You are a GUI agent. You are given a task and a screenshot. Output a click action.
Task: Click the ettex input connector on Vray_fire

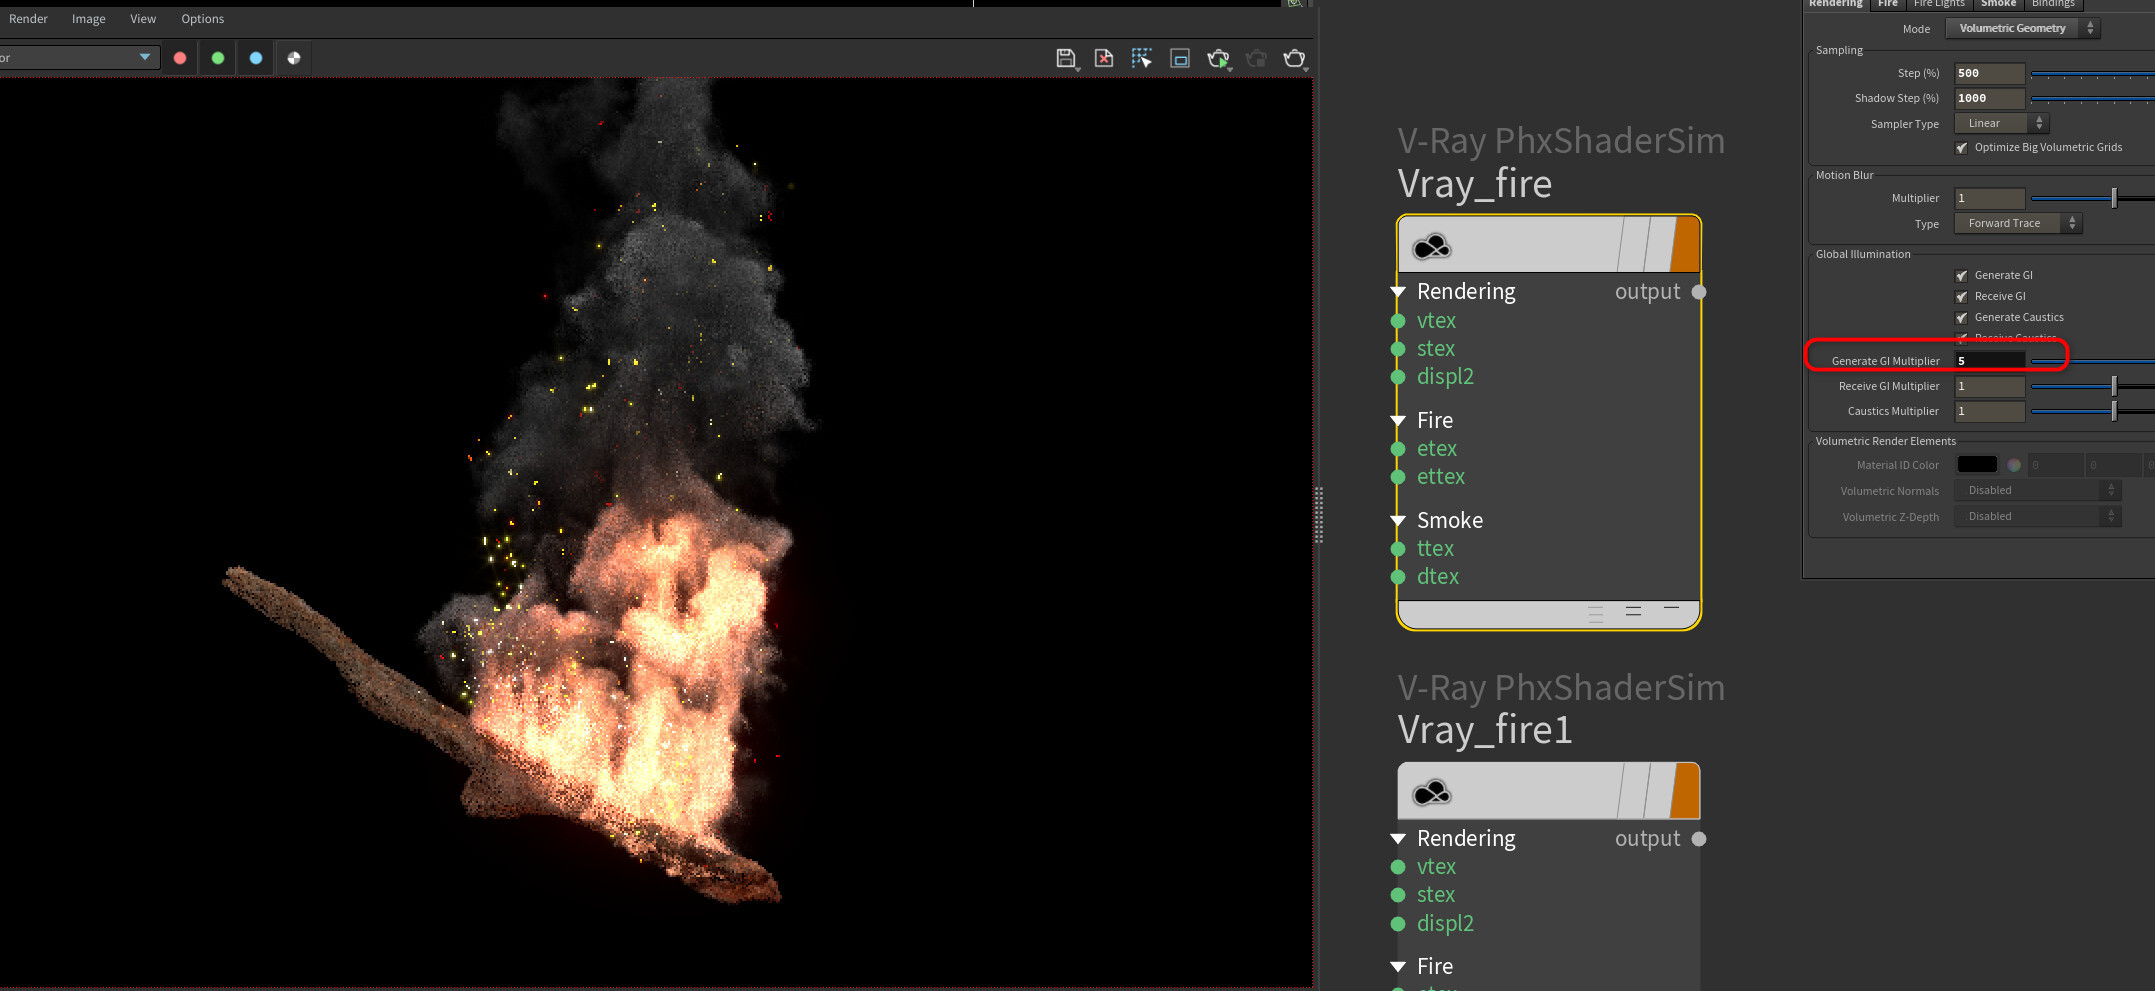(x=1399, y=477)
